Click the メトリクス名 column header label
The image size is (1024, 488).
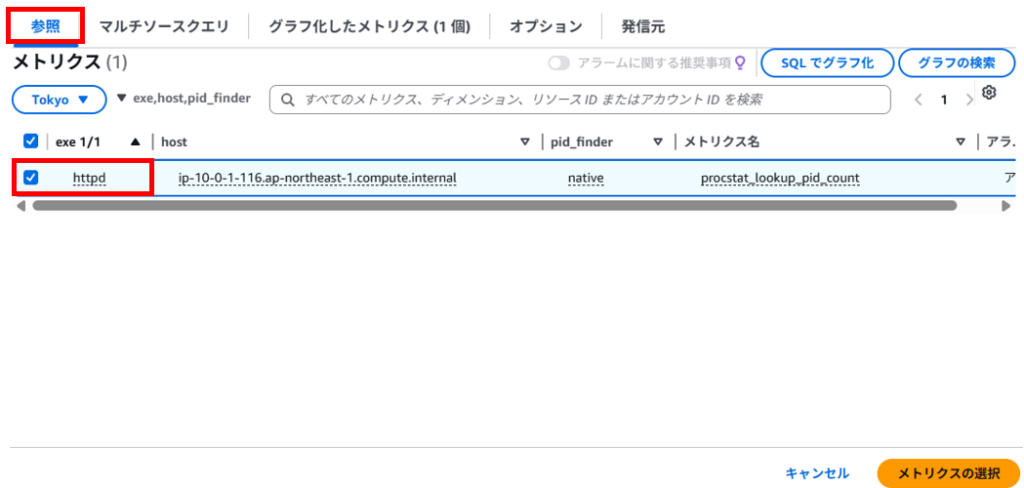tap(721, 142)
